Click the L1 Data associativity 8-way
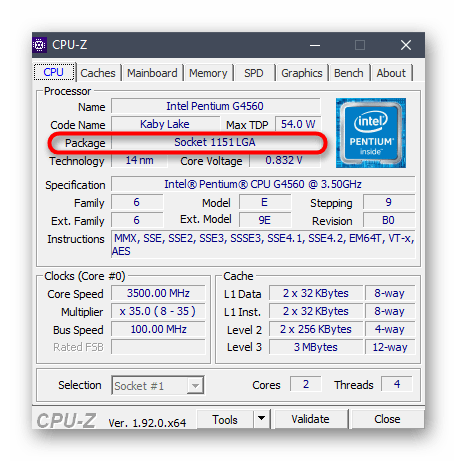The width and height of the screenshot is (457, 461). coord(390,293)
